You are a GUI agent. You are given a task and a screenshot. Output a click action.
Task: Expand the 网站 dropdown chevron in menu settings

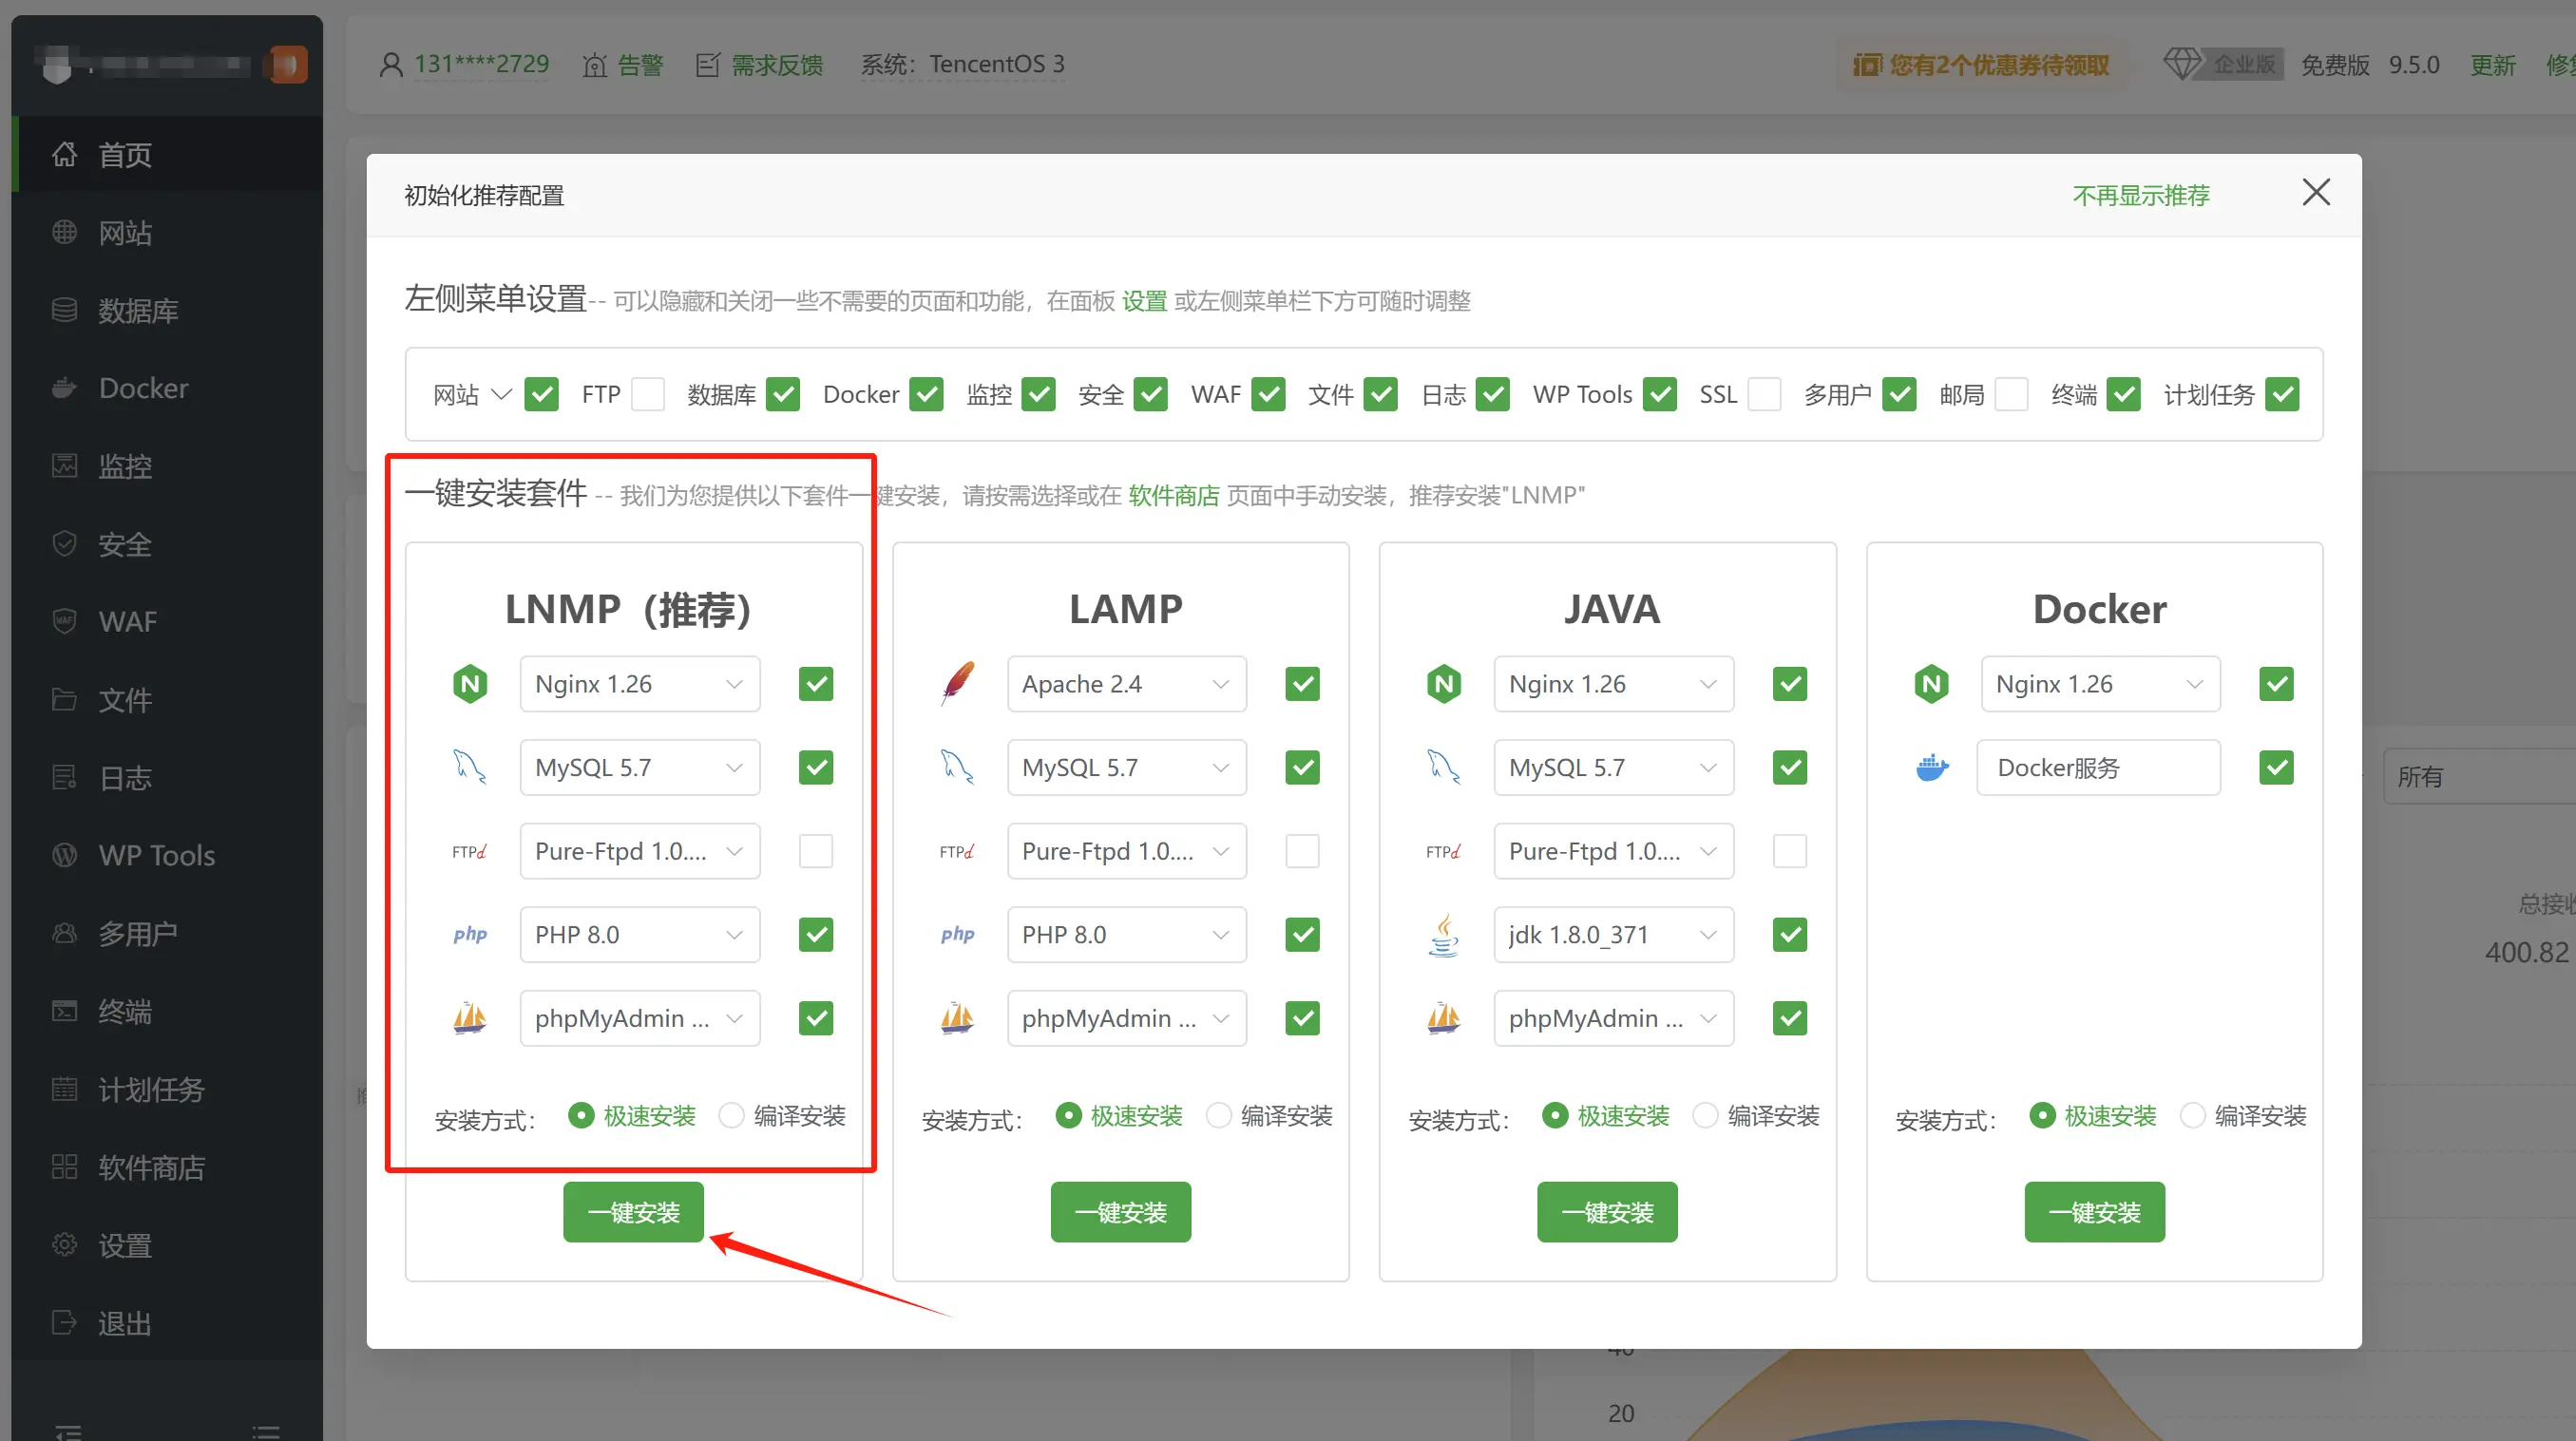[502, 394]
